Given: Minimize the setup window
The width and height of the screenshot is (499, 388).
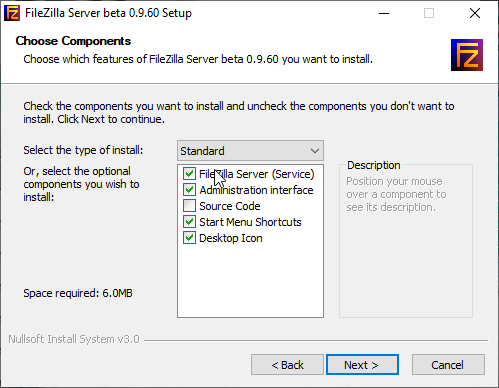Looking at the screenshot, I should pos(384,13).
